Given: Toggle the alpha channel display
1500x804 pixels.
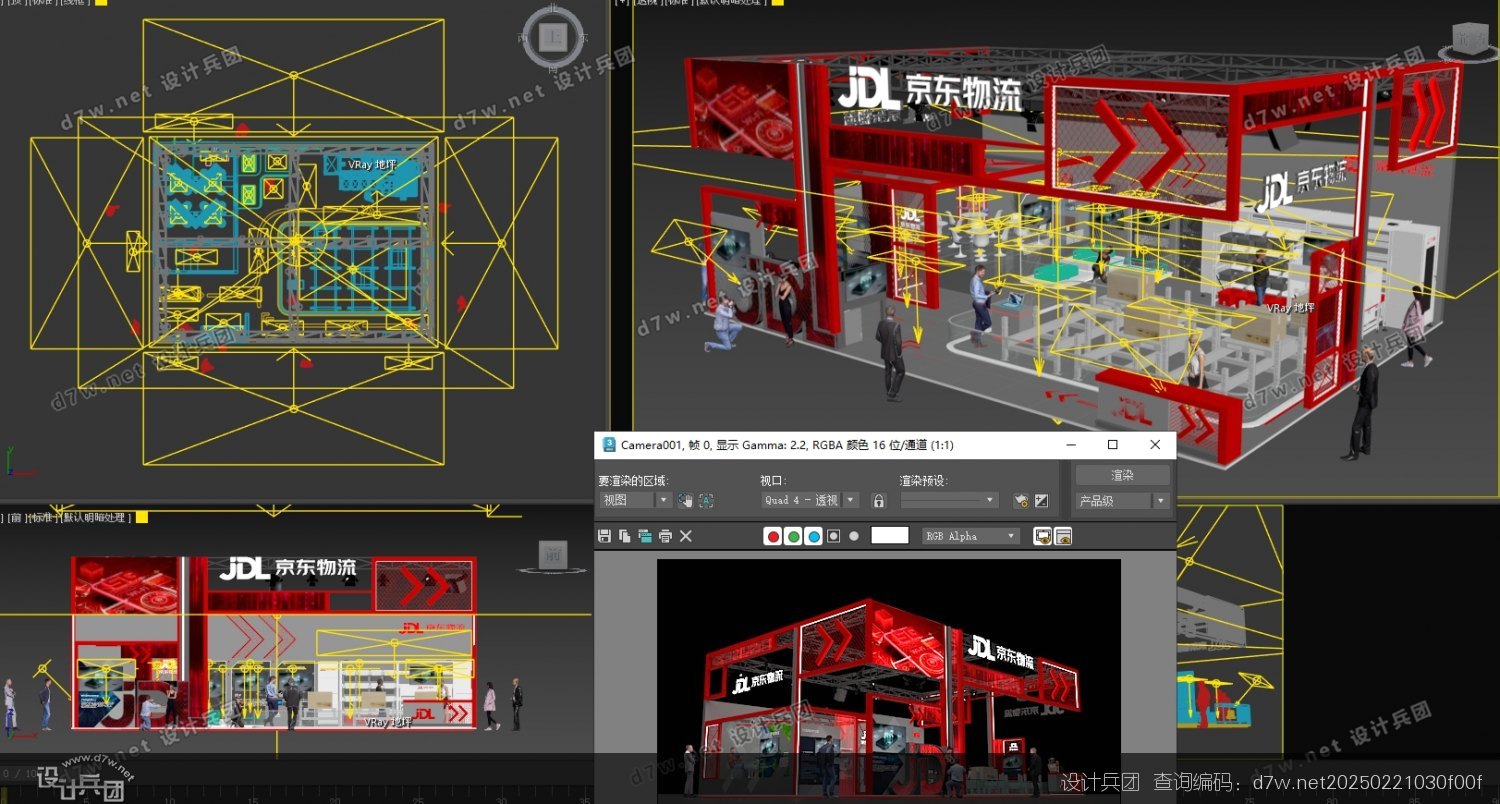Looking at the screenshot, I should [833, 536].
